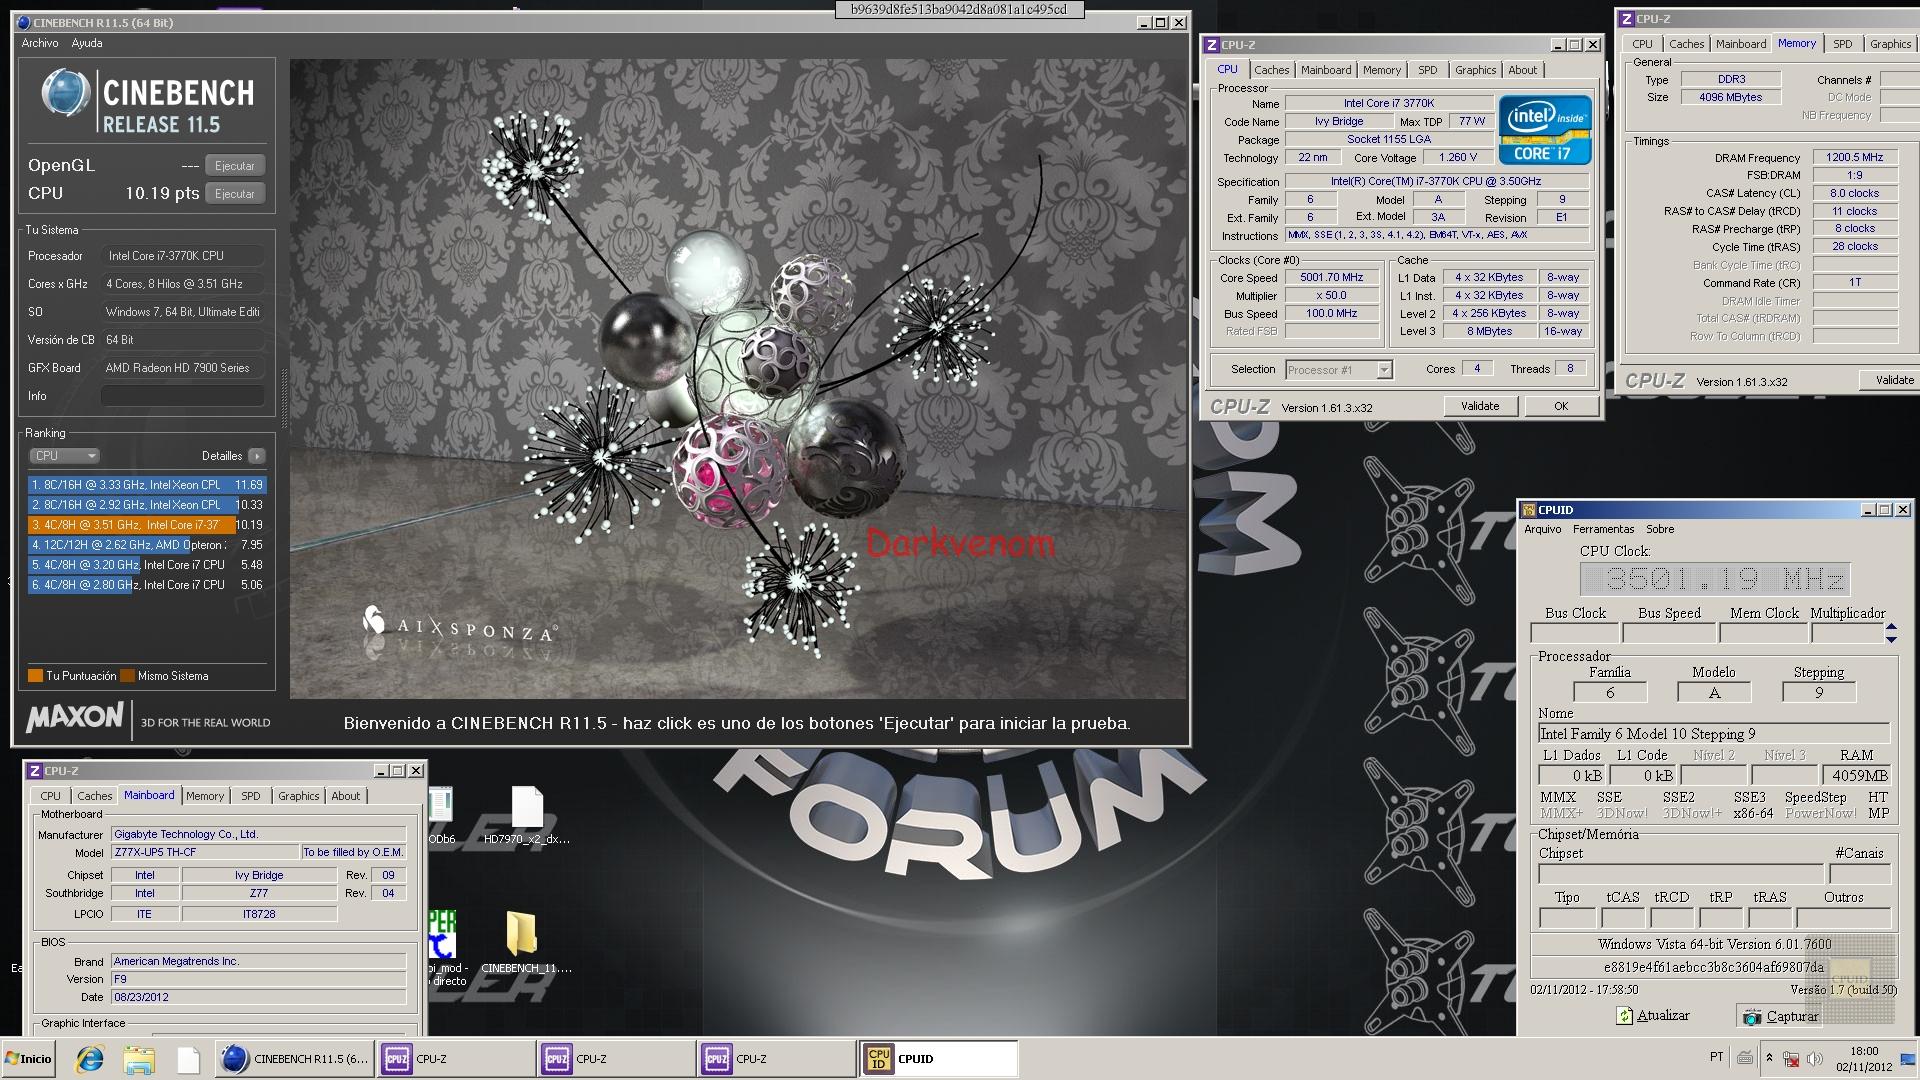This screenshot has height=1080, width=1920.
Task: Click the first CPU-Z taskbar item
Action: click(456, 1059)
